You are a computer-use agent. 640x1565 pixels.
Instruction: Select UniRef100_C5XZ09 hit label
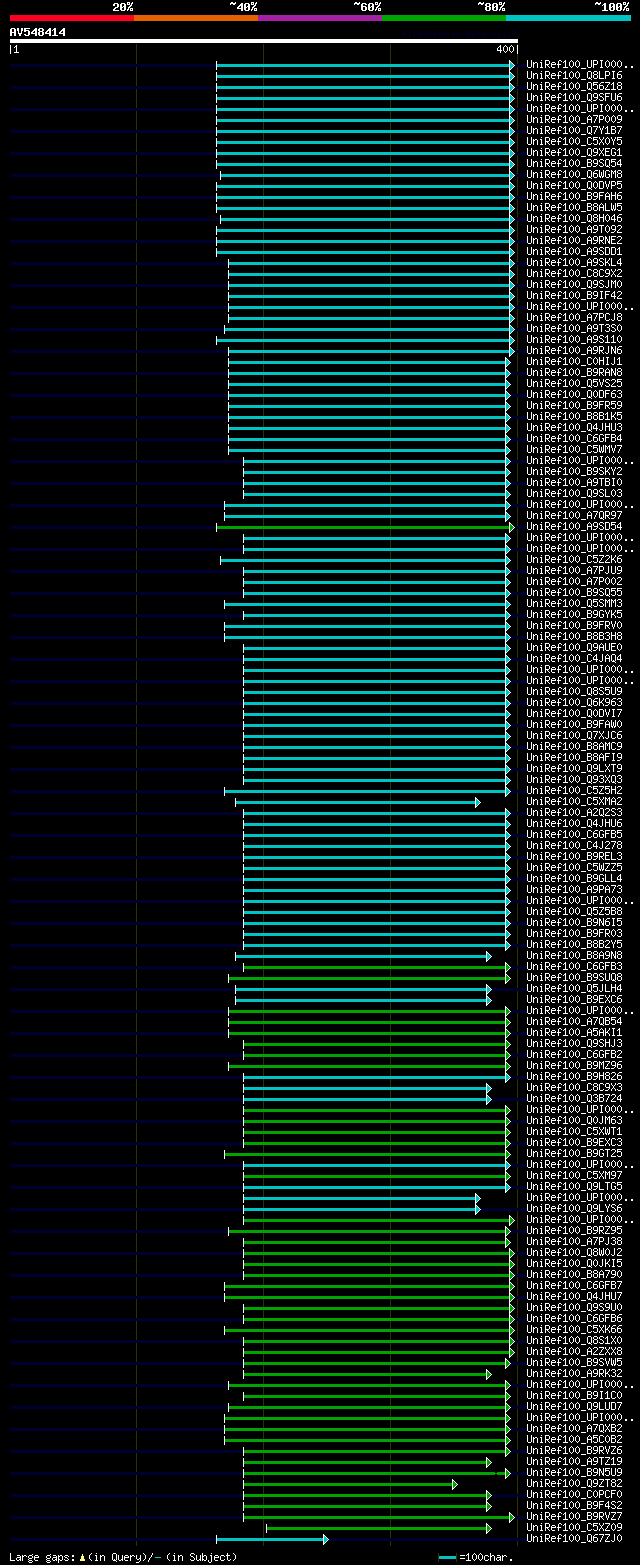tap(574, 1527)
